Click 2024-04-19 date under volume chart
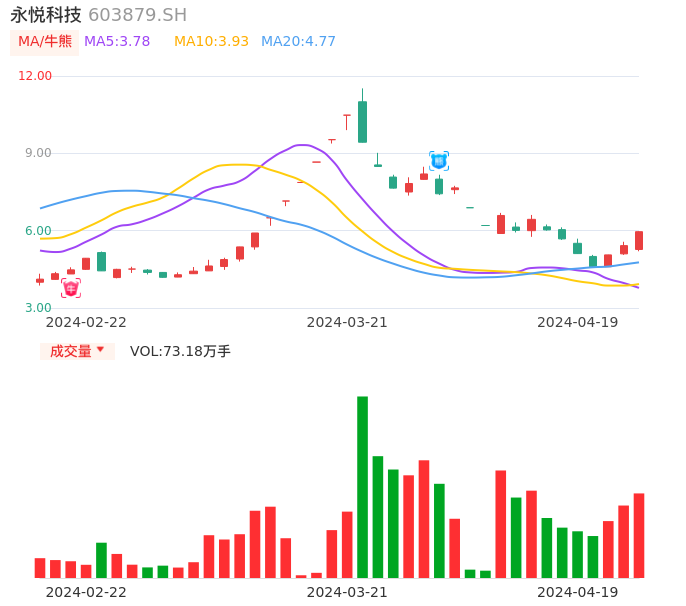Image resolution: width=686 pixels, height=606 pixels. click(578, 592)
